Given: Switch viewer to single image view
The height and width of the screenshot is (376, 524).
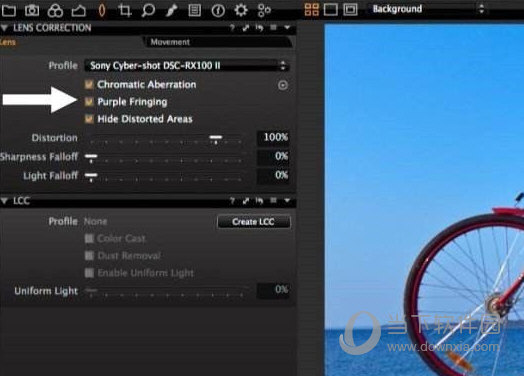Looking at the screenshot, I should [x=331, y=9].
